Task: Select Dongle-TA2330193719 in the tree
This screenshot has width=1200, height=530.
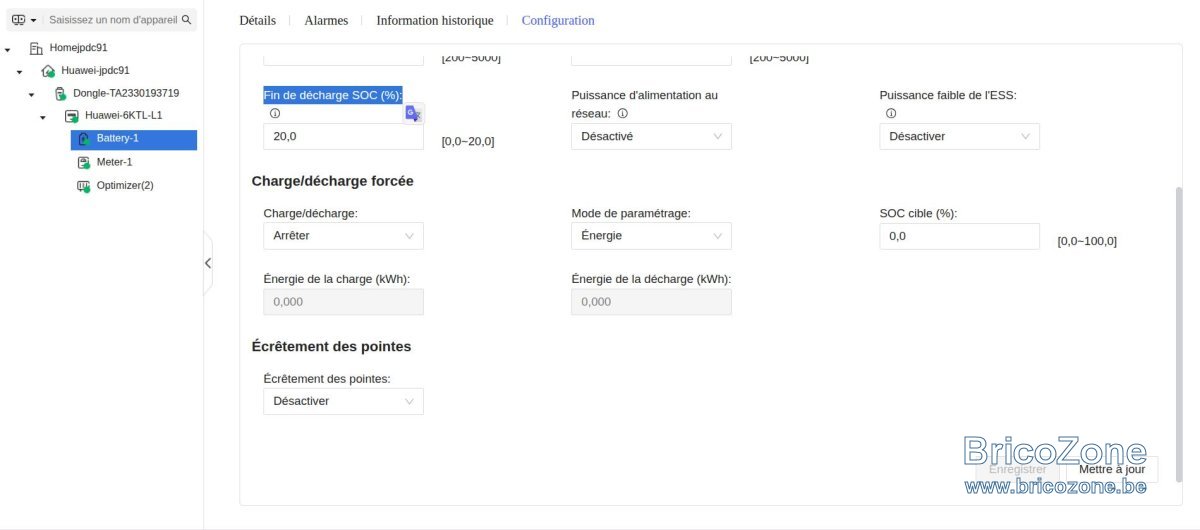Action: (x=127, y=93)
